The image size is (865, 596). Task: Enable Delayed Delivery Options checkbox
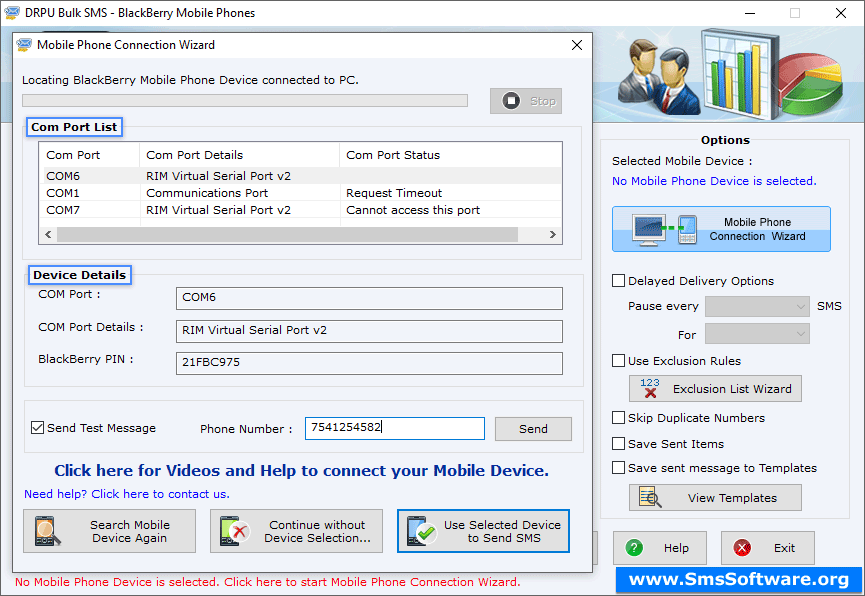click(x=618, y=280)
